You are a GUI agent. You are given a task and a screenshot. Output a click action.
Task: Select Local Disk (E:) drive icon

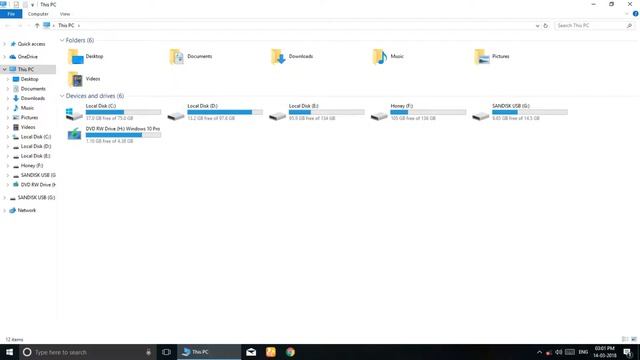point(278,116)
